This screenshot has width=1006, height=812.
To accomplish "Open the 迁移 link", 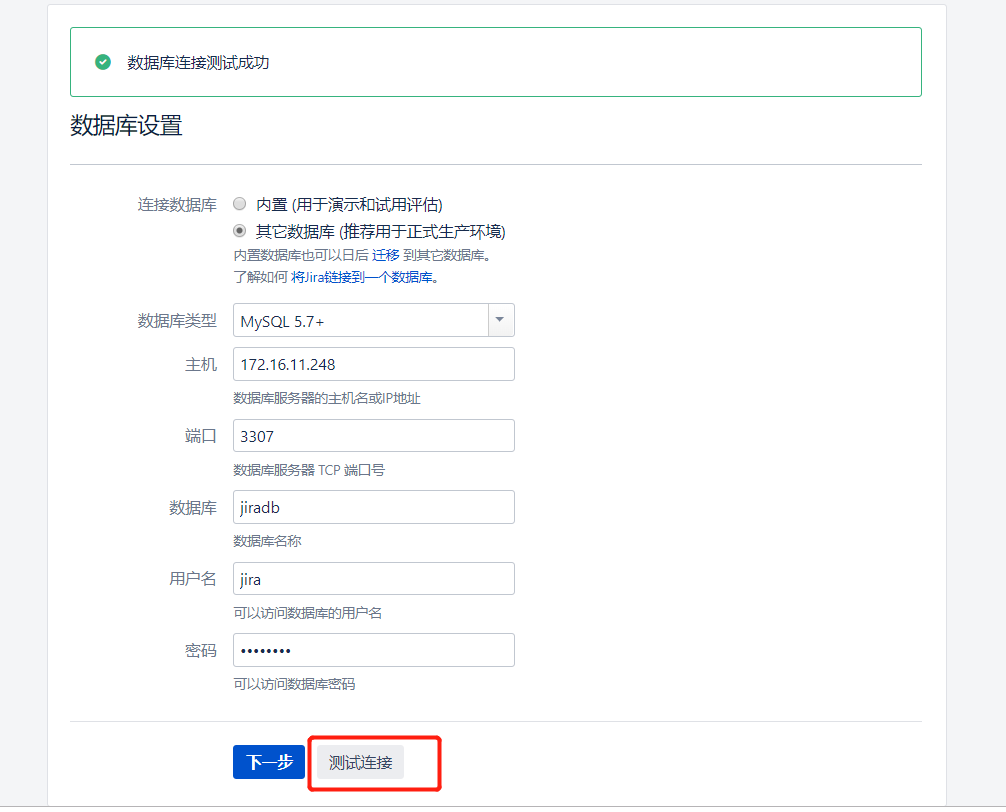I will pos(386,255).
